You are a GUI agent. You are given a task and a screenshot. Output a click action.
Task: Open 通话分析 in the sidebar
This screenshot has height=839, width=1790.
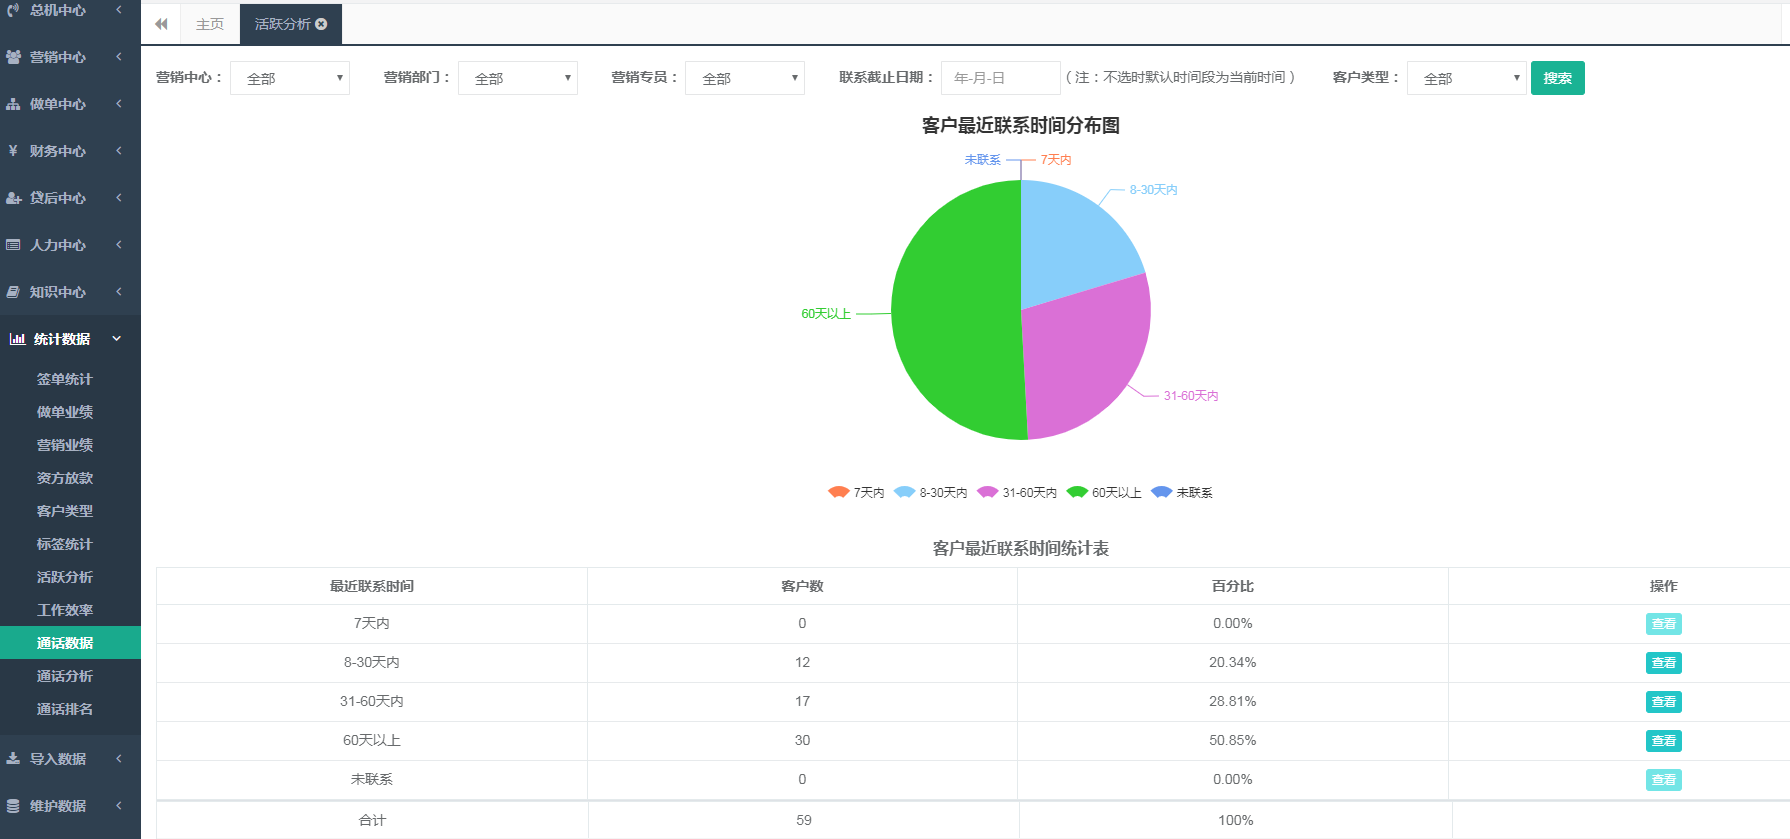[65, 676]
